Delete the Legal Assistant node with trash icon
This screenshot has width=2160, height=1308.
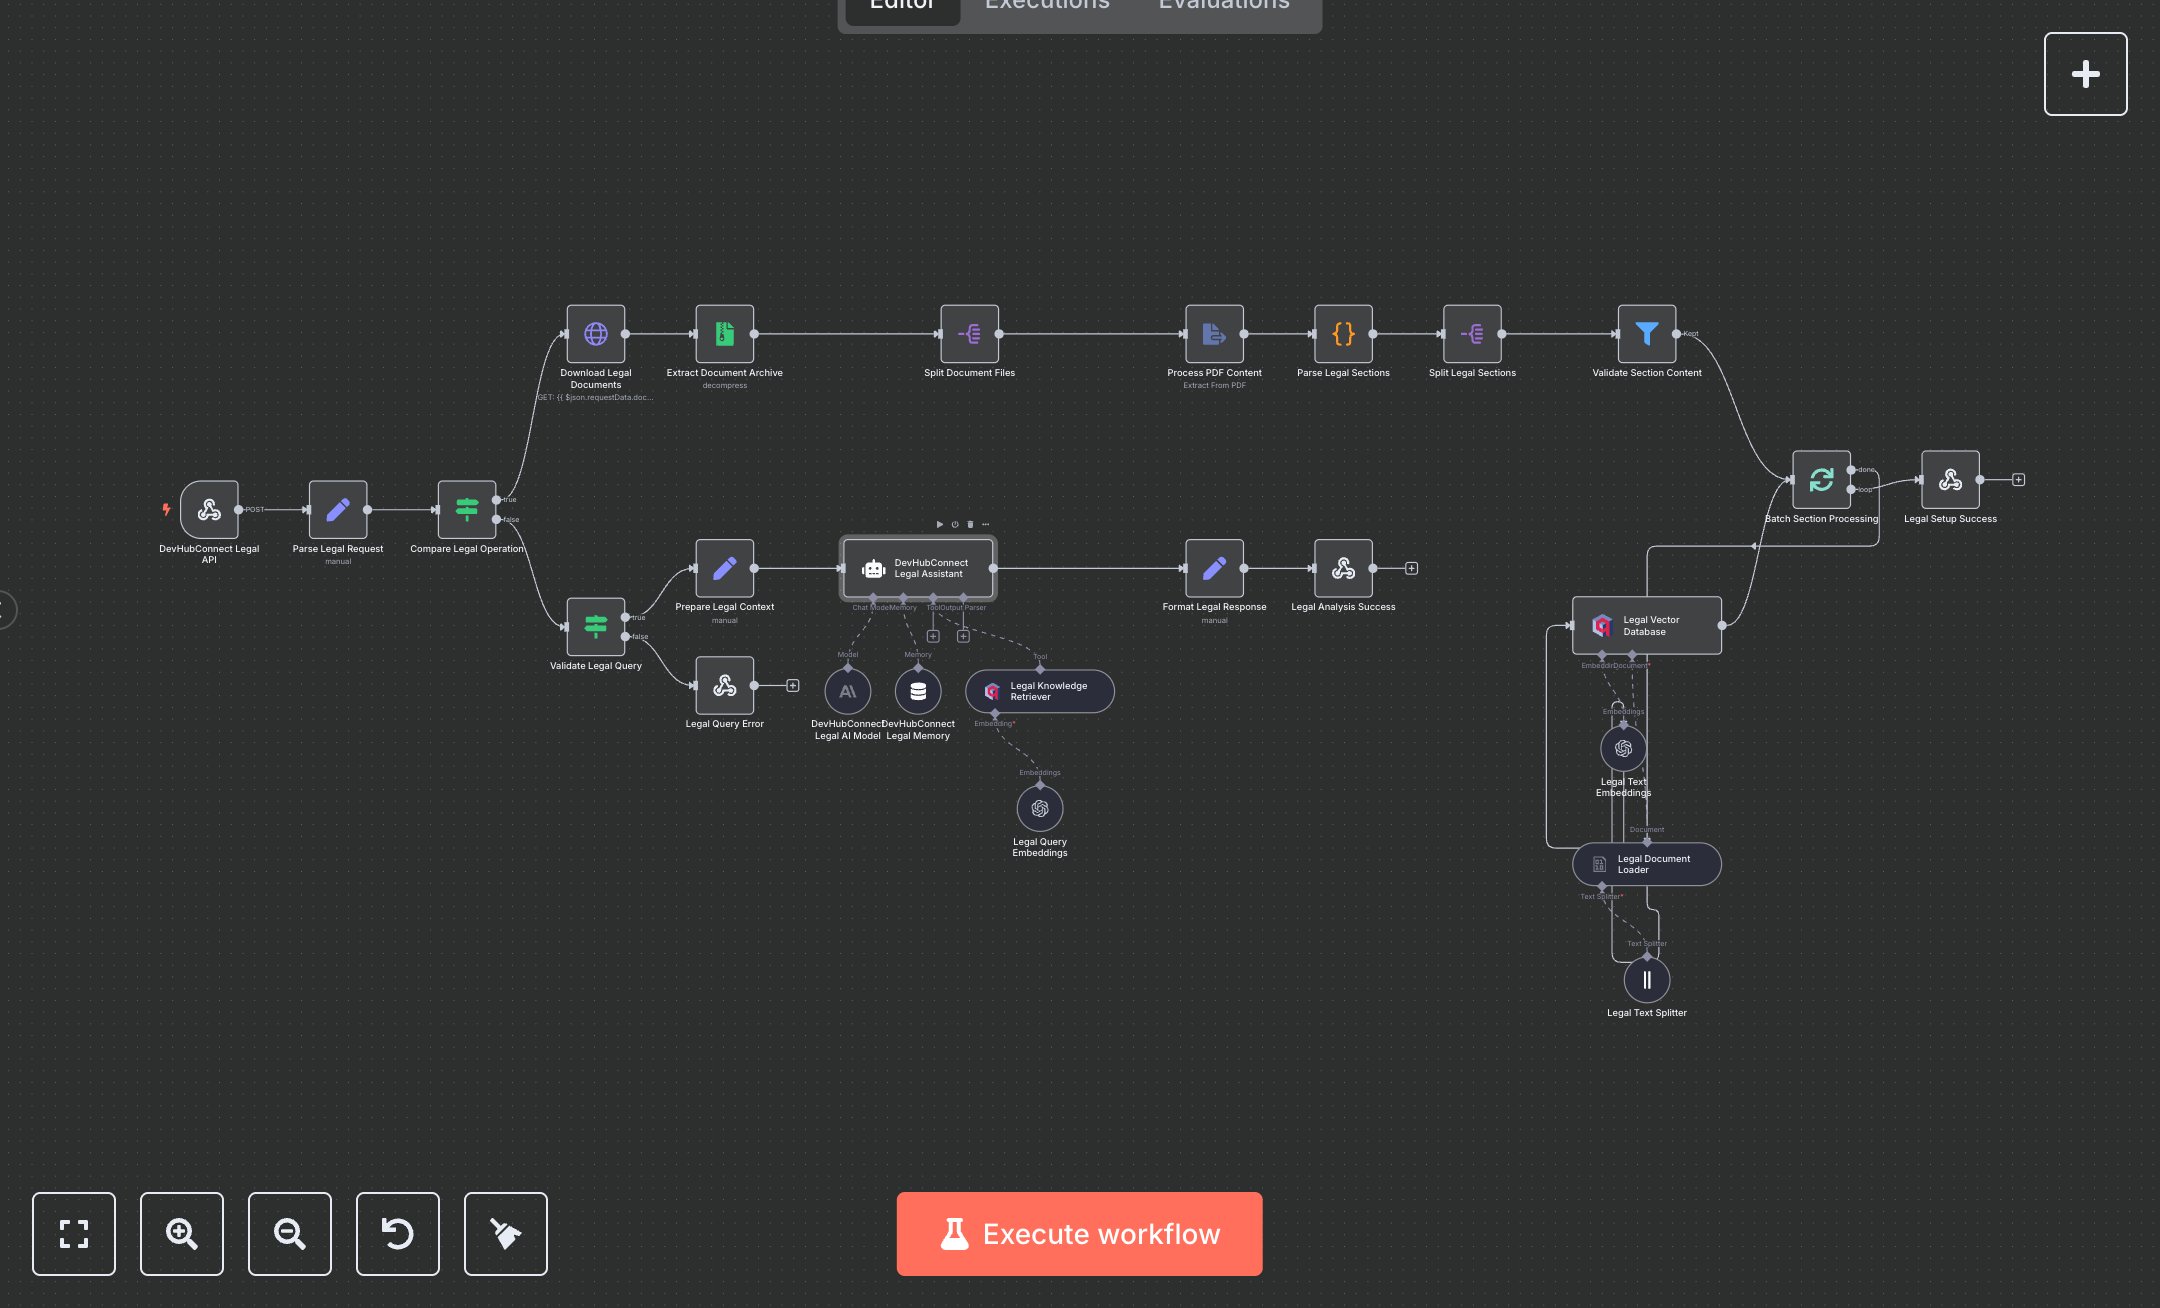(970, 524)
